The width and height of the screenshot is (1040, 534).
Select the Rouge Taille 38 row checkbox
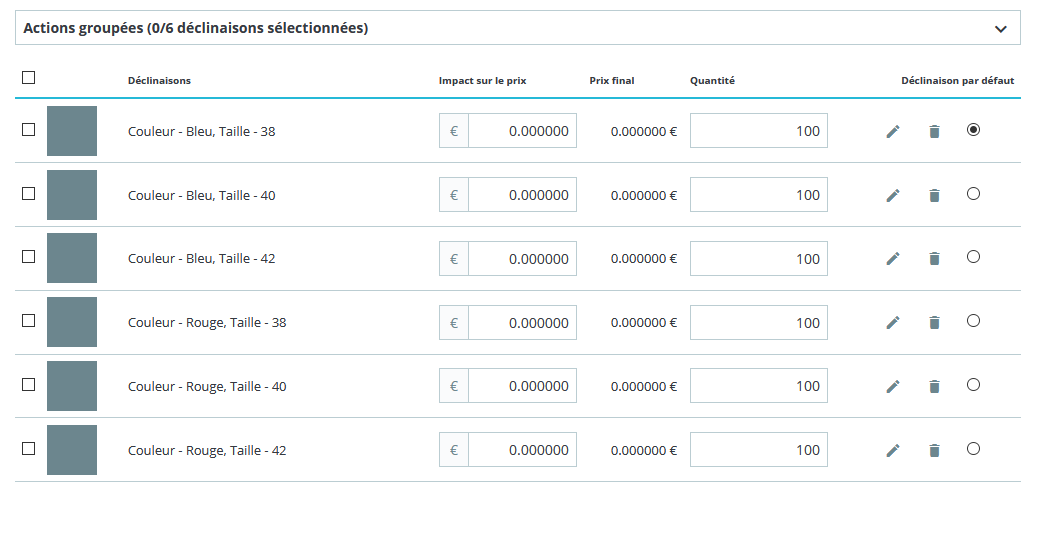(x=28, y=320)
